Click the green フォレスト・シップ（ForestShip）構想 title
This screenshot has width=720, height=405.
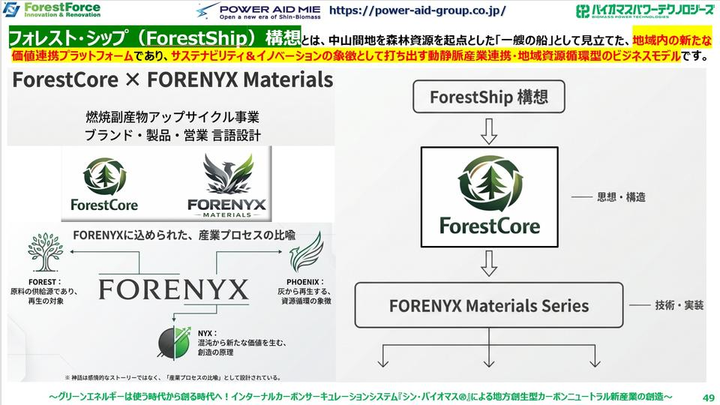tap(155, 37)
